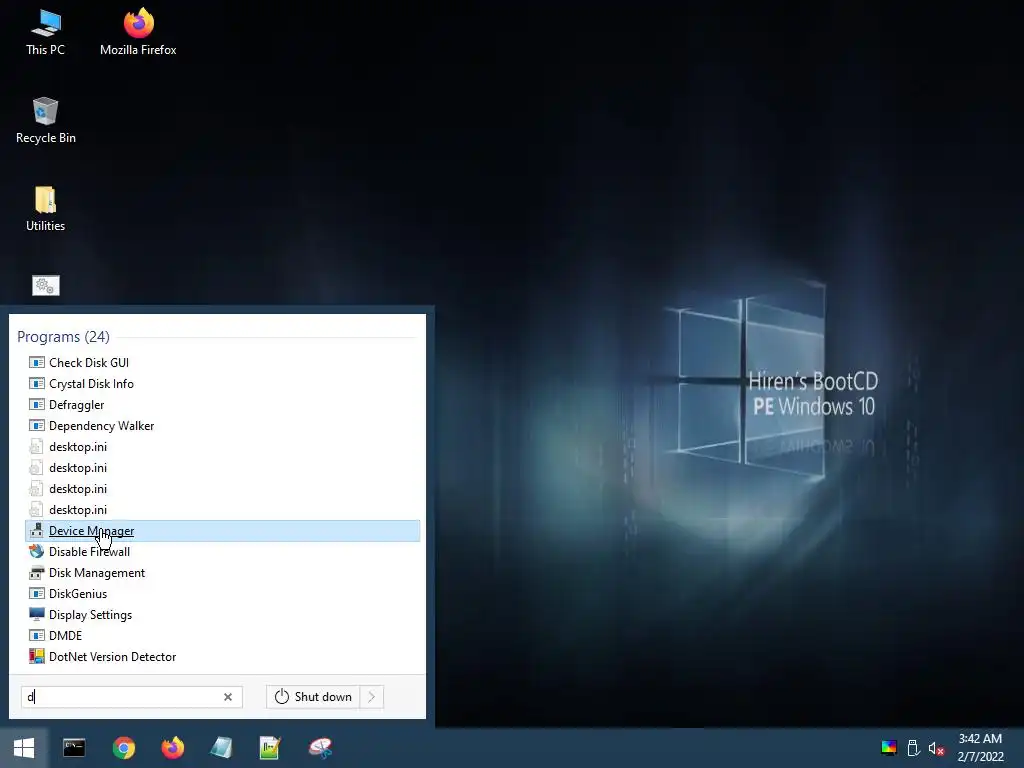This screenshot has height=768, width=1024.
Task: Select the first desktop.ini result
Action: click(222, 447)
